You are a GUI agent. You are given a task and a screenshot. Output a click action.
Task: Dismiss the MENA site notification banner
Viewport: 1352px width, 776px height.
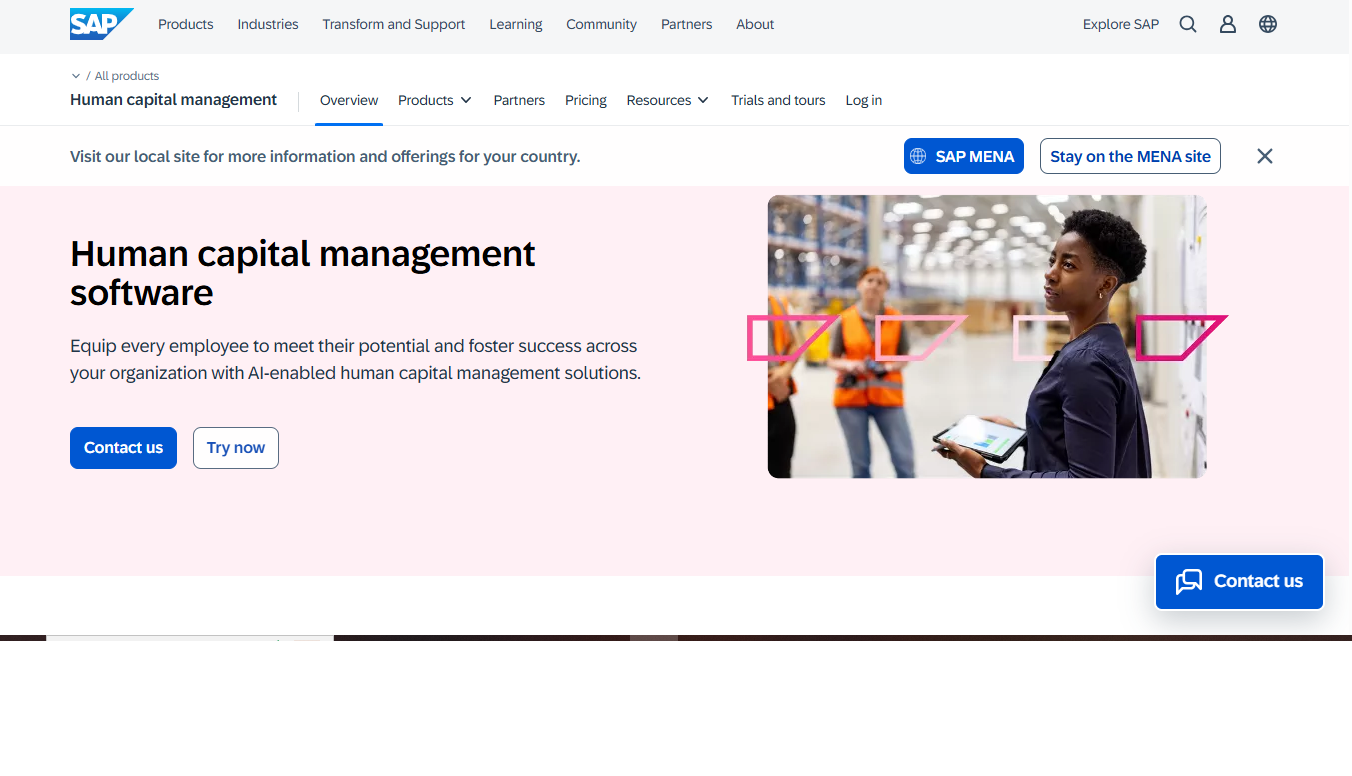tap(1264, 156)
